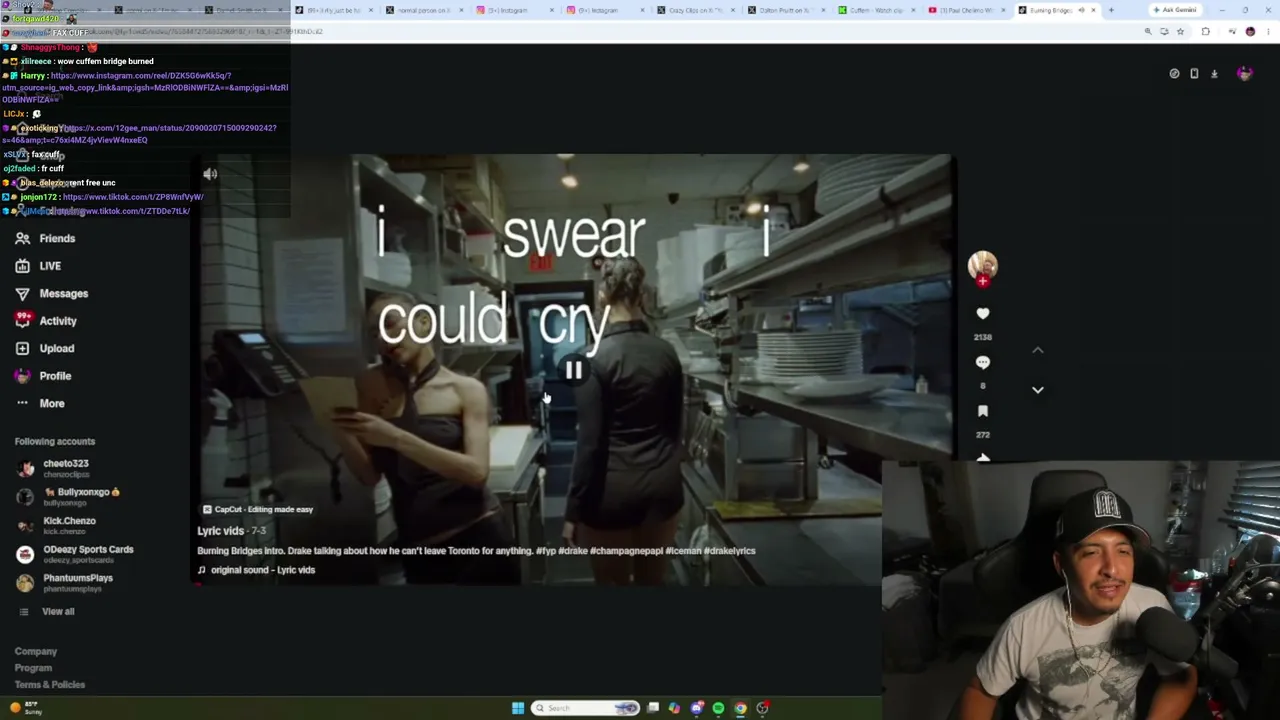
Task: Click the CapCut Editing made easy tag
Action: coord(258,509)
